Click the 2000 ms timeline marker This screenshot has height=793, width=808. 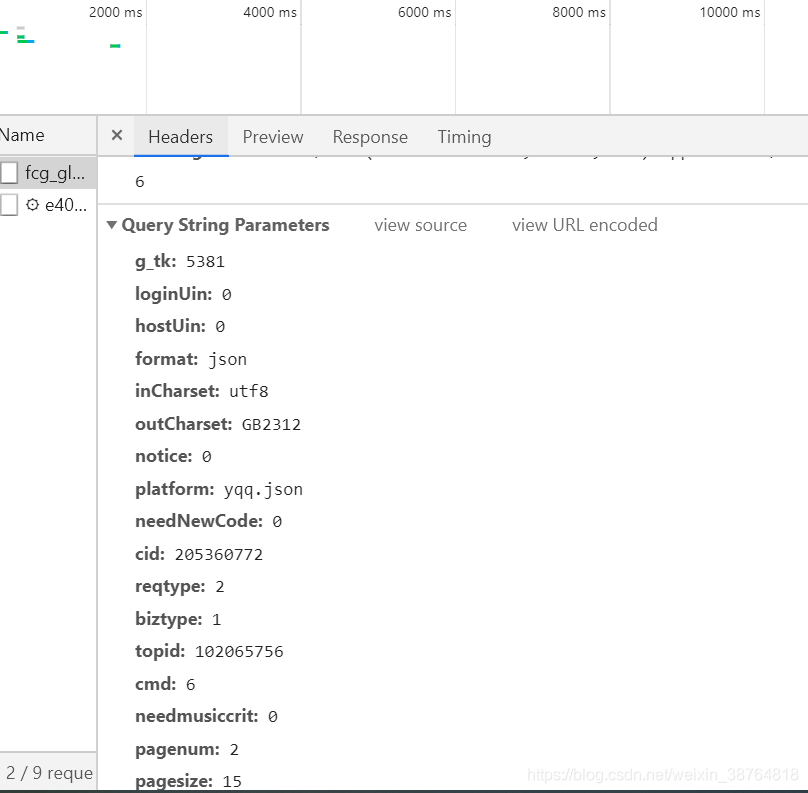click(115, 12)
